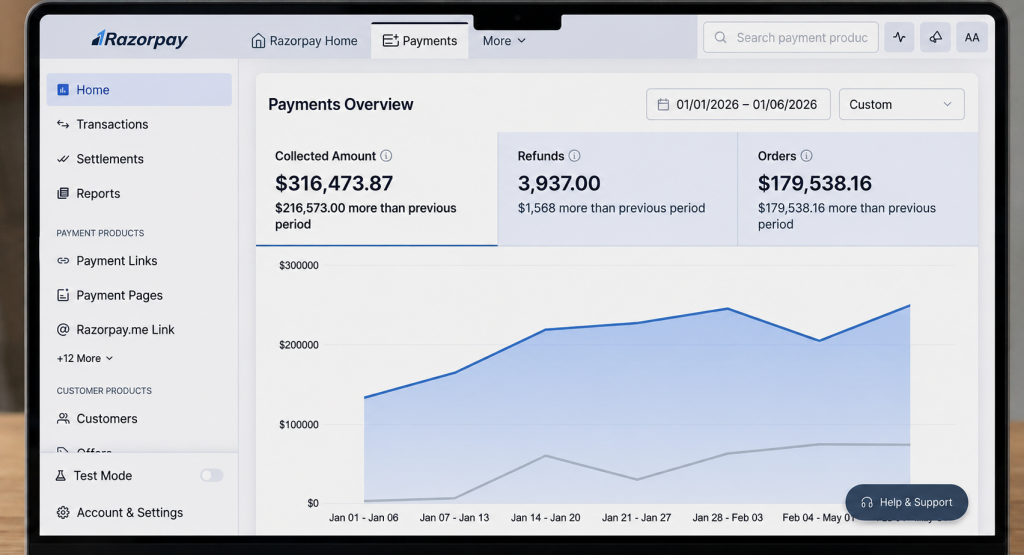1024x555 pixels.
Task: Click the Test Mode flask icon
Action: coord(61,475)
